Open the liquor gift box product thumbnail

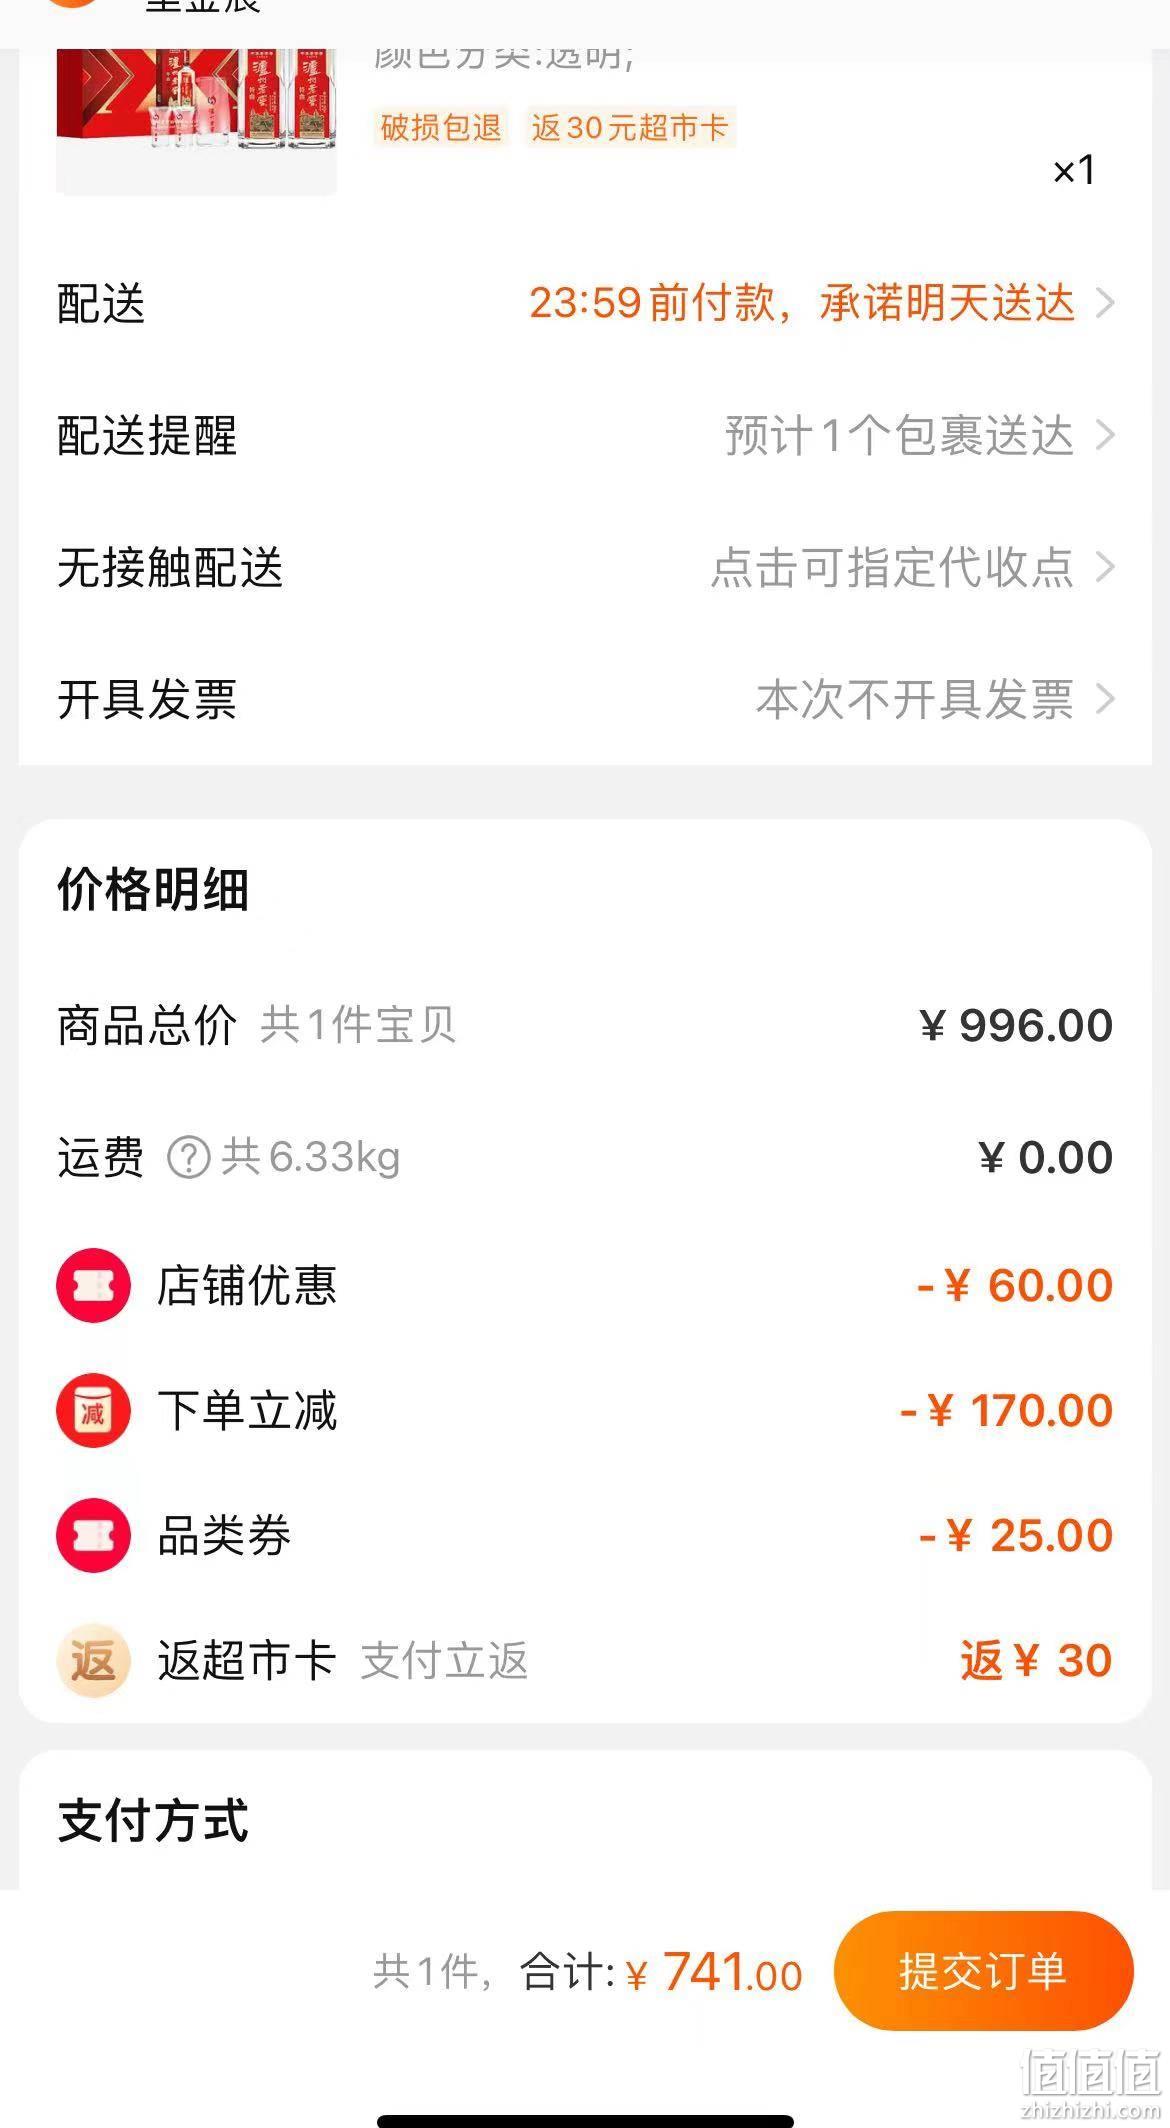click(196, 110)
